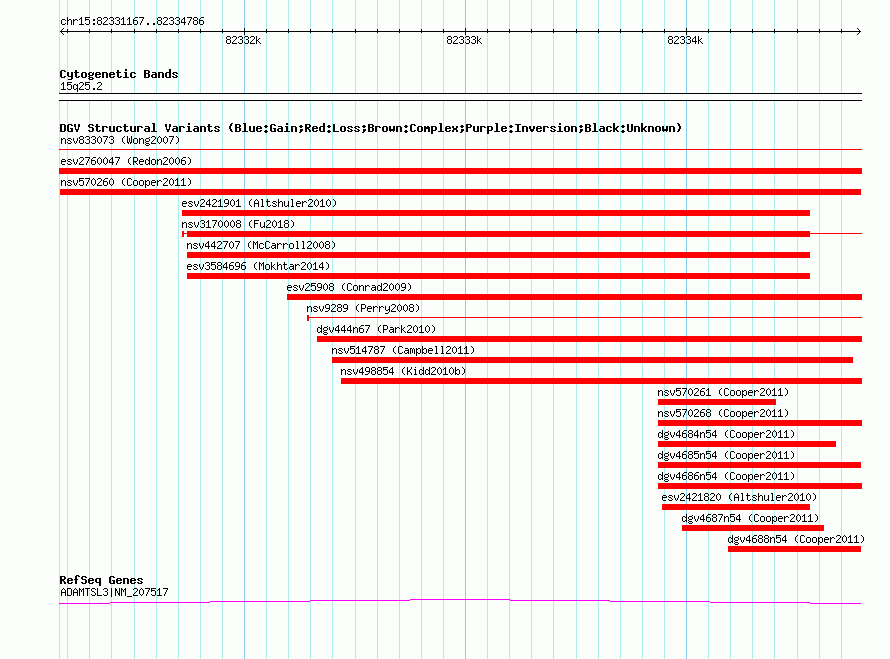The width and height of the screenshot is (890, 659).
Task: Click the red bar beneath dgv4688n54
Action: tap(795, 549)
